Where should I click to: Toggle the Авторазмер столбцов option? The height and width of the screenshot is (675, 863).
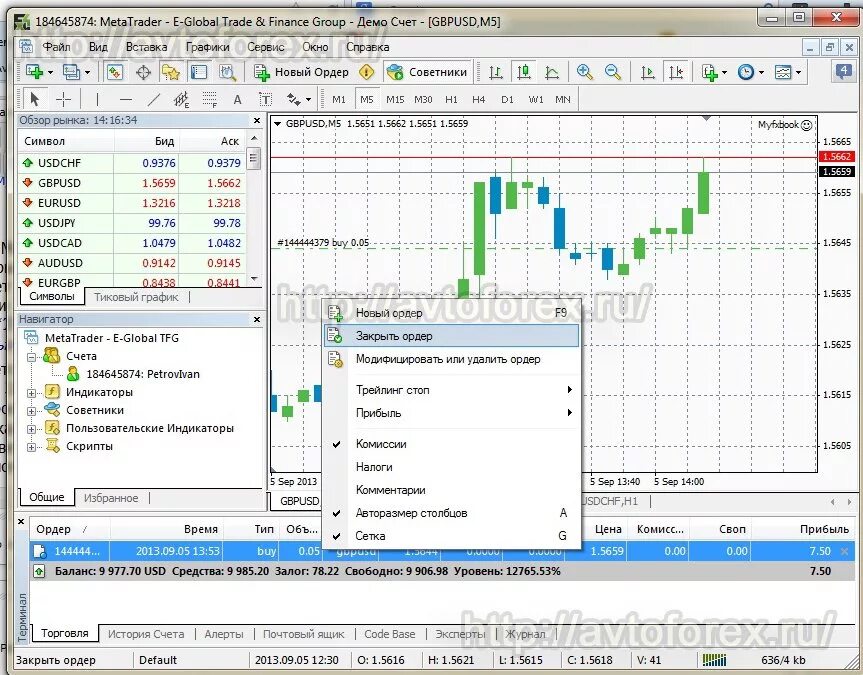tap(452, 513)
